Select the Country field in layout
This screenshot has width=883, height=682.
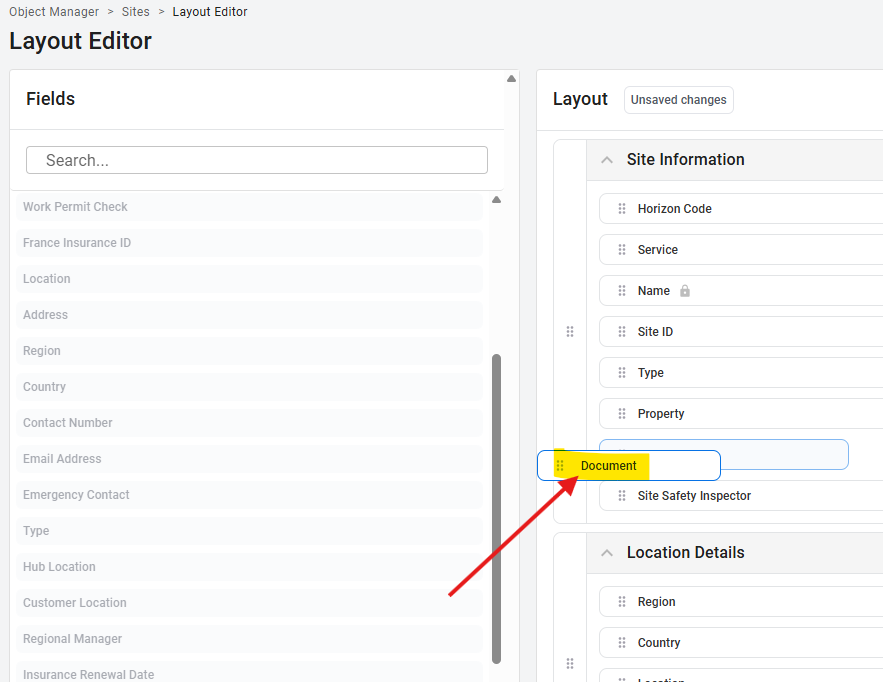click(659, 643)
